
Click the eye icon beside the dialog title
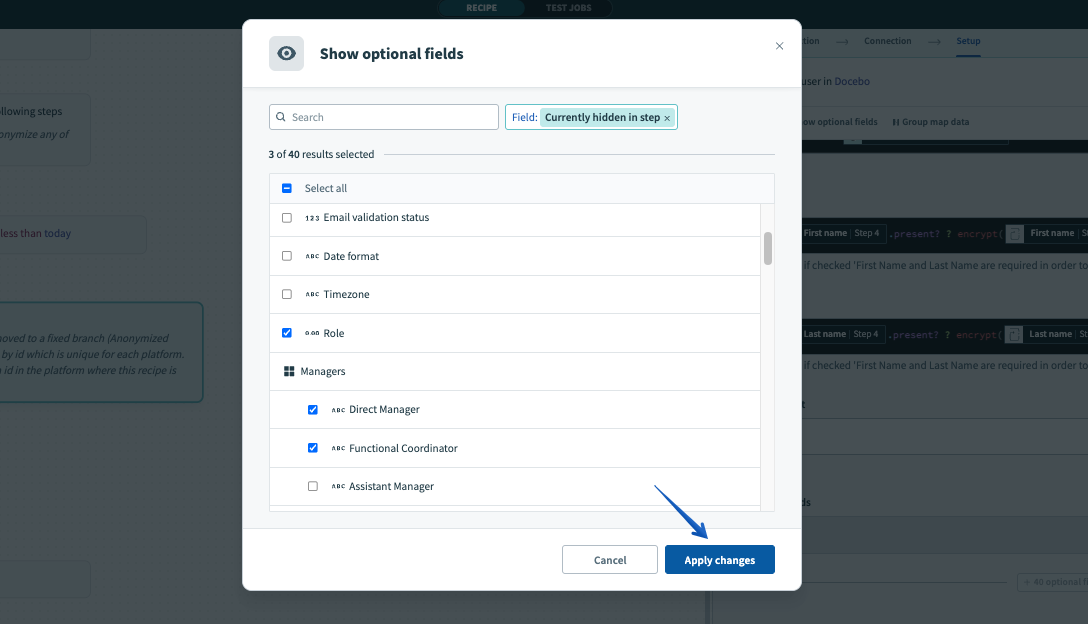[x=286, y=53]
